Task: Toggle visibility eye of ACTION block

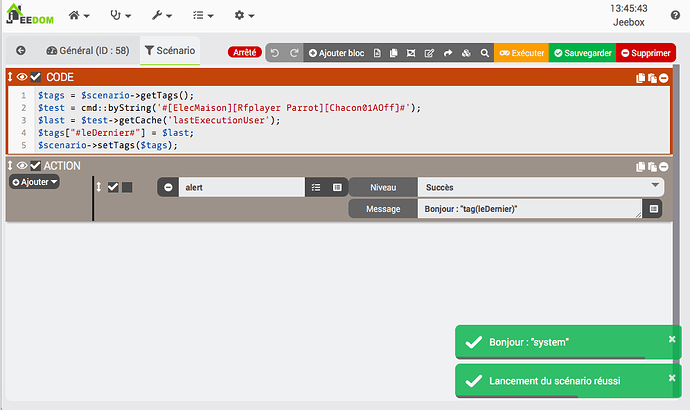Action: 22,165
